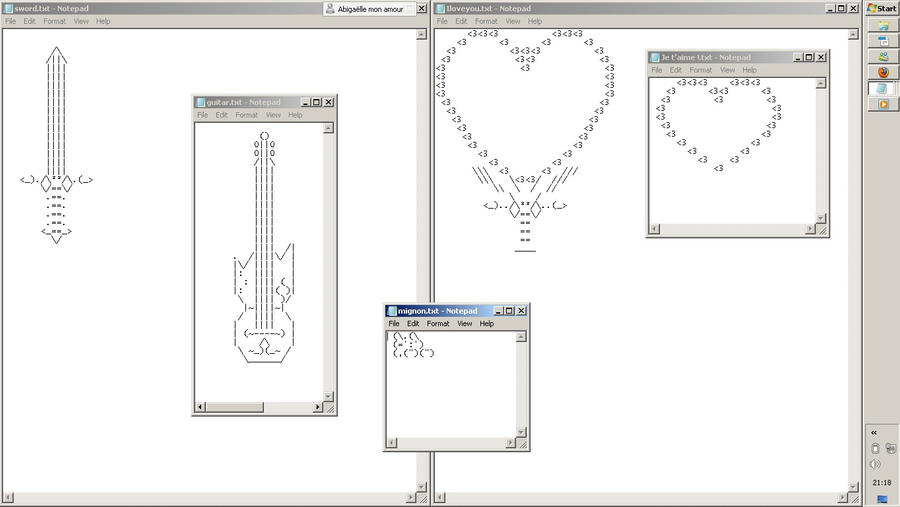Click the Iloveyou.txt Notepad title icon

(440, 9)
